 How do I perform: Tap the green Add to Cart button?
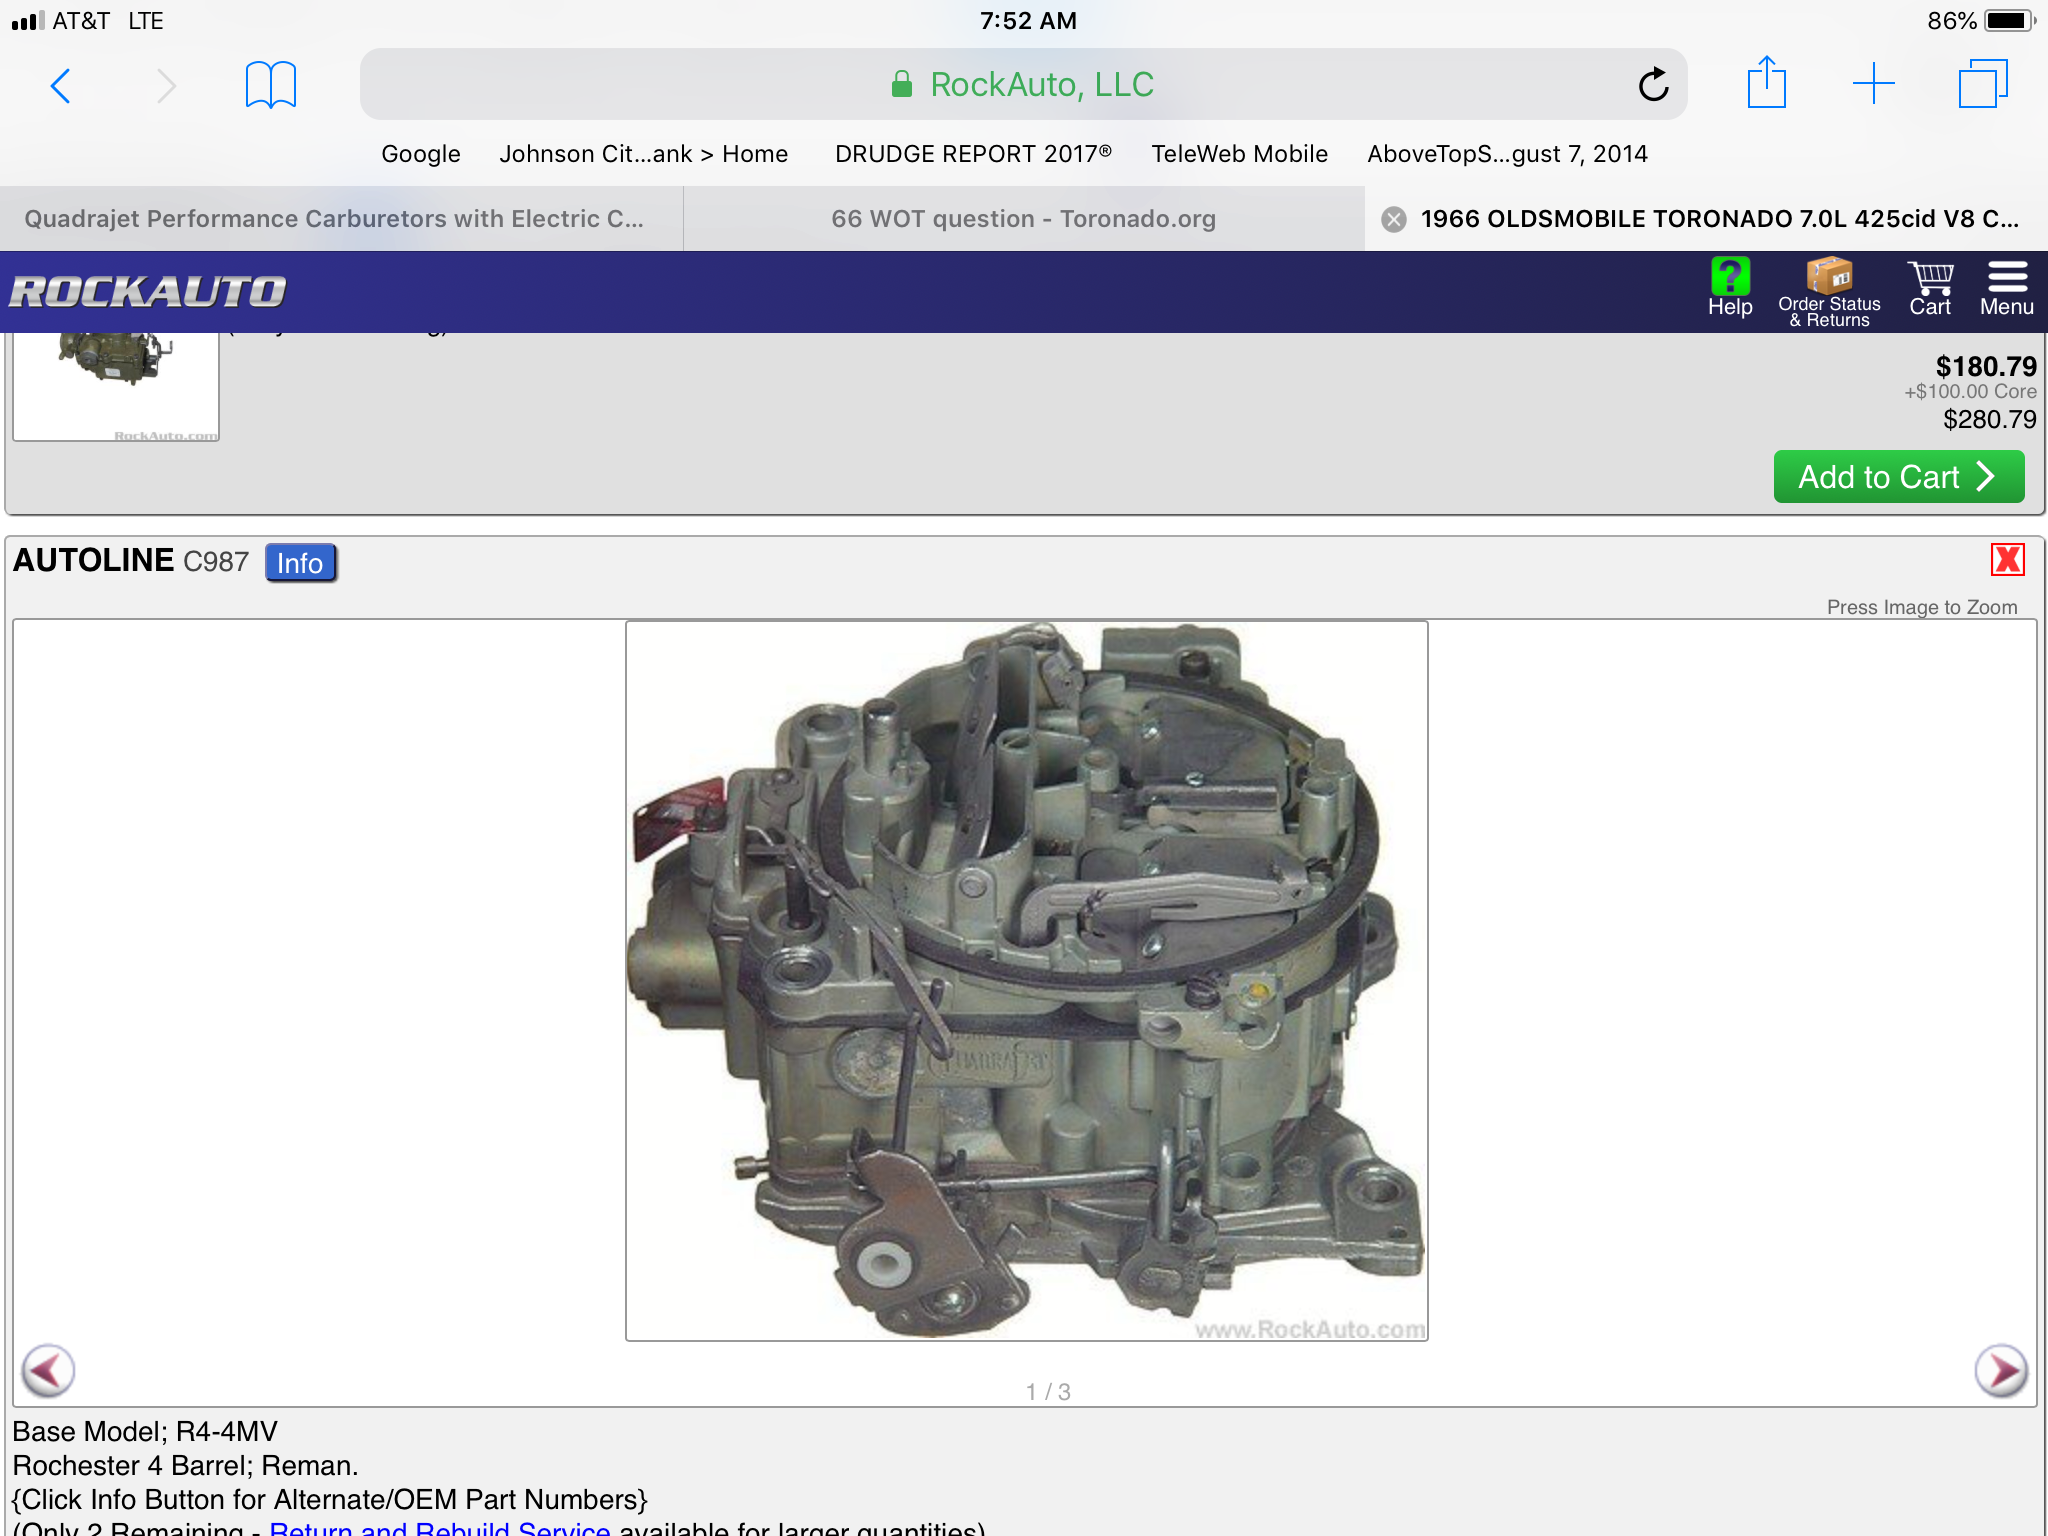[x=1898, y=477]
